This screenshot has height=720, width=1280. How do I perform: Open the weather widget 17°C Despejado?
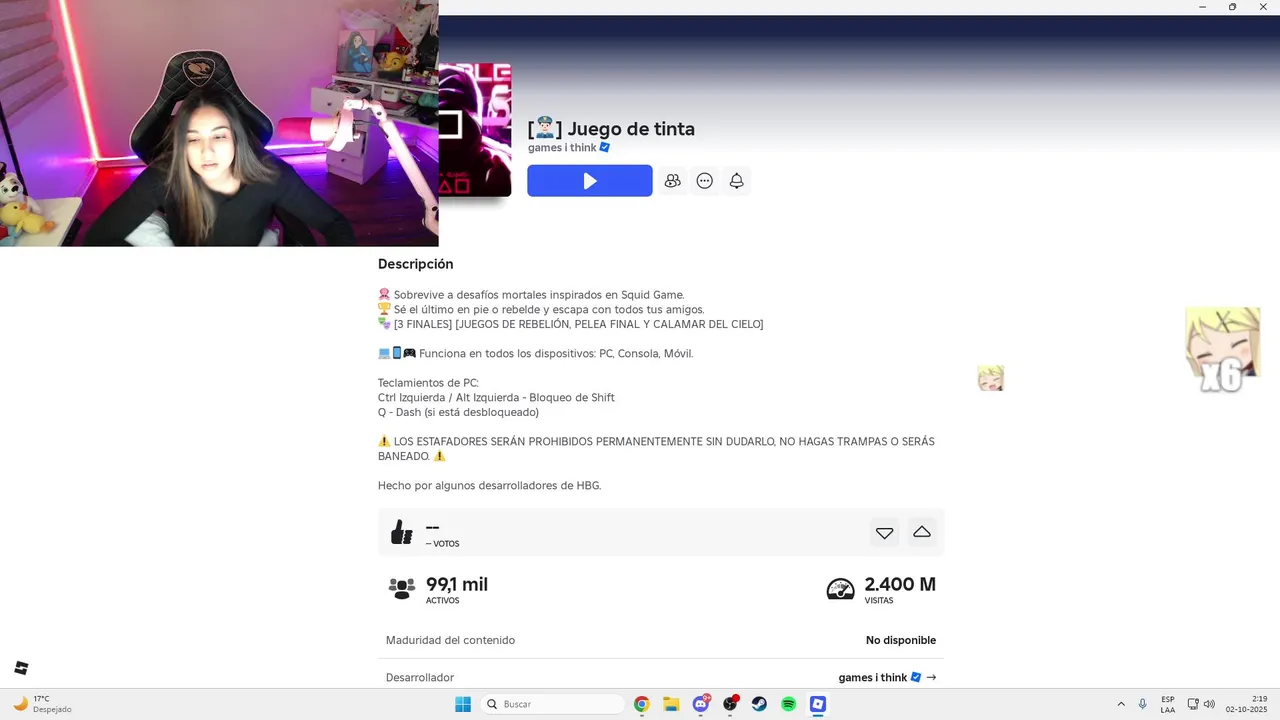pyautogui.click(x=43, y=704)
